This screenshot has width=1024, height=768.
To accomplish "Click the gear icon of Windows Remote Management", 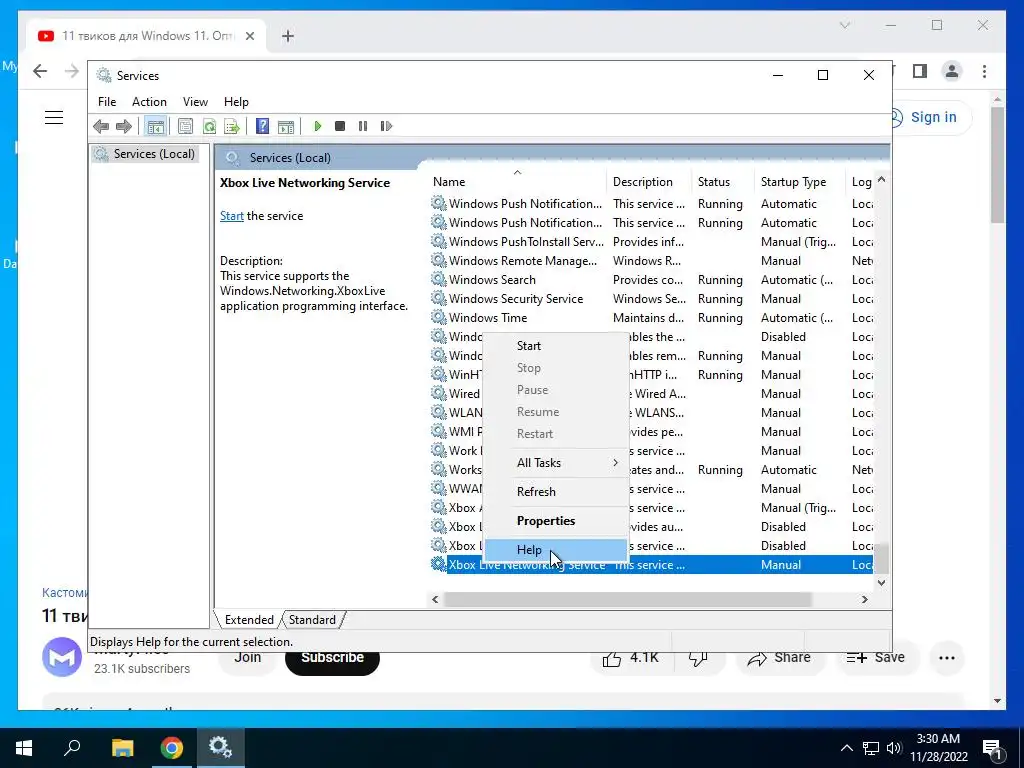I will pyautogui.click(x=439, y=260).
